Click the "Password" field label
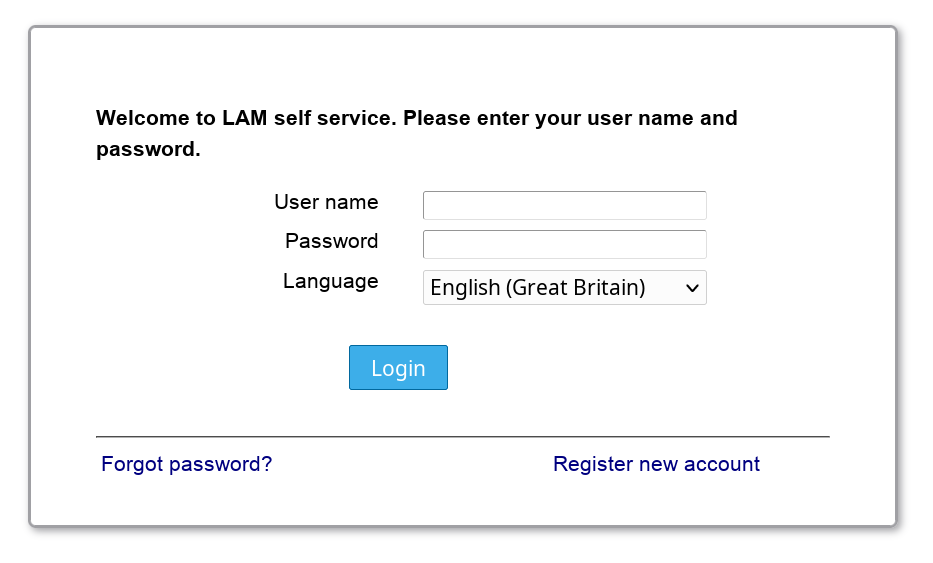The height and width of the screenshot is (563, 933). [331, 241]
